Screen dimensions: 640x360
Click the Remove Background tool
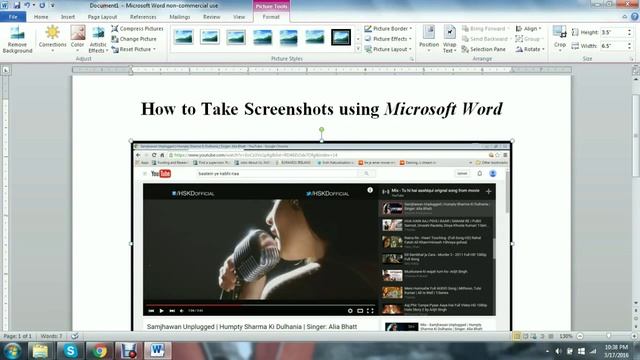[x=17, y=39]
